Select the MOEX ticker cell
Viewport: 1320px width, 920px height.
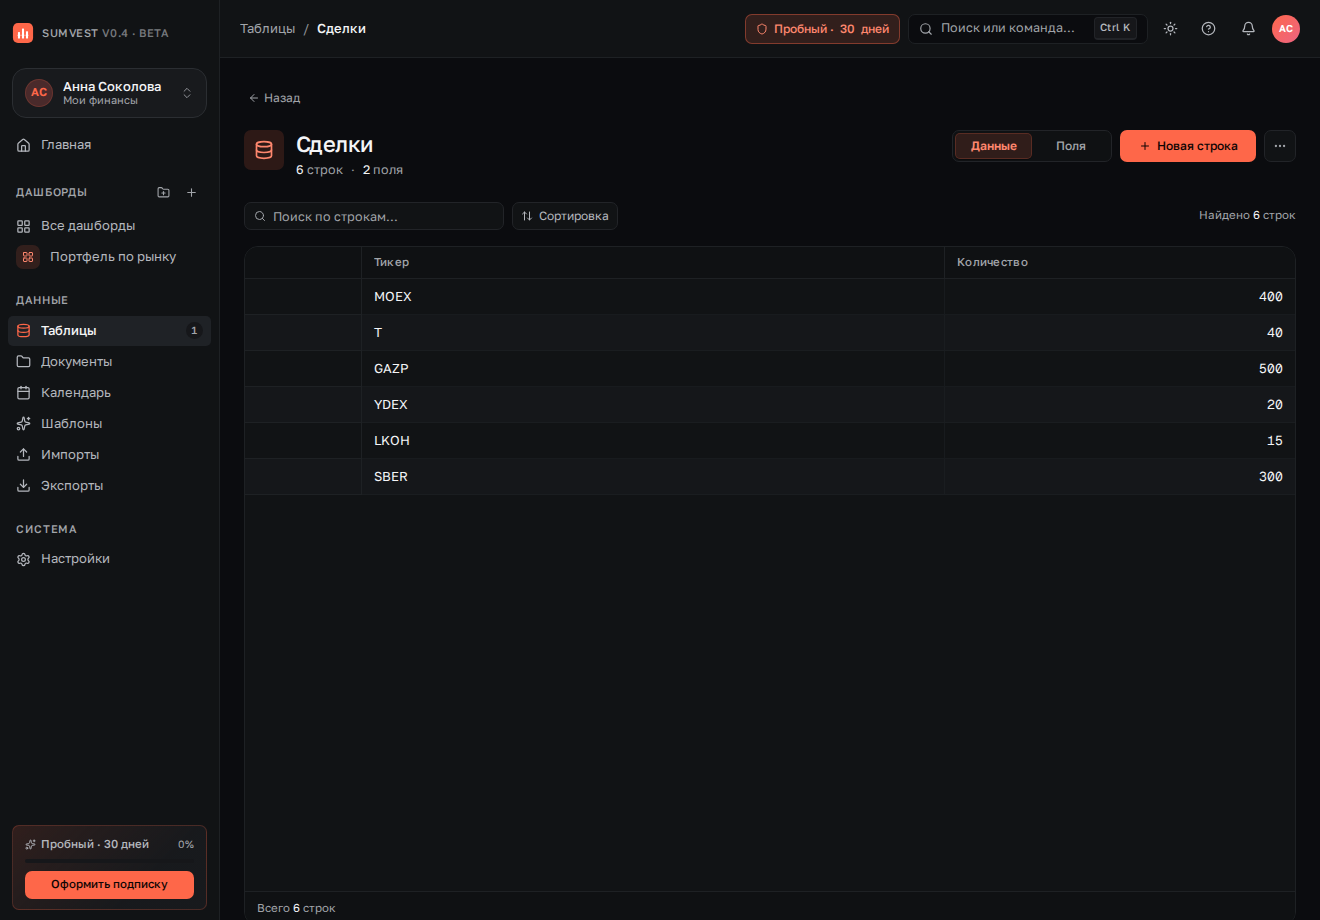[x=653, y=297]
